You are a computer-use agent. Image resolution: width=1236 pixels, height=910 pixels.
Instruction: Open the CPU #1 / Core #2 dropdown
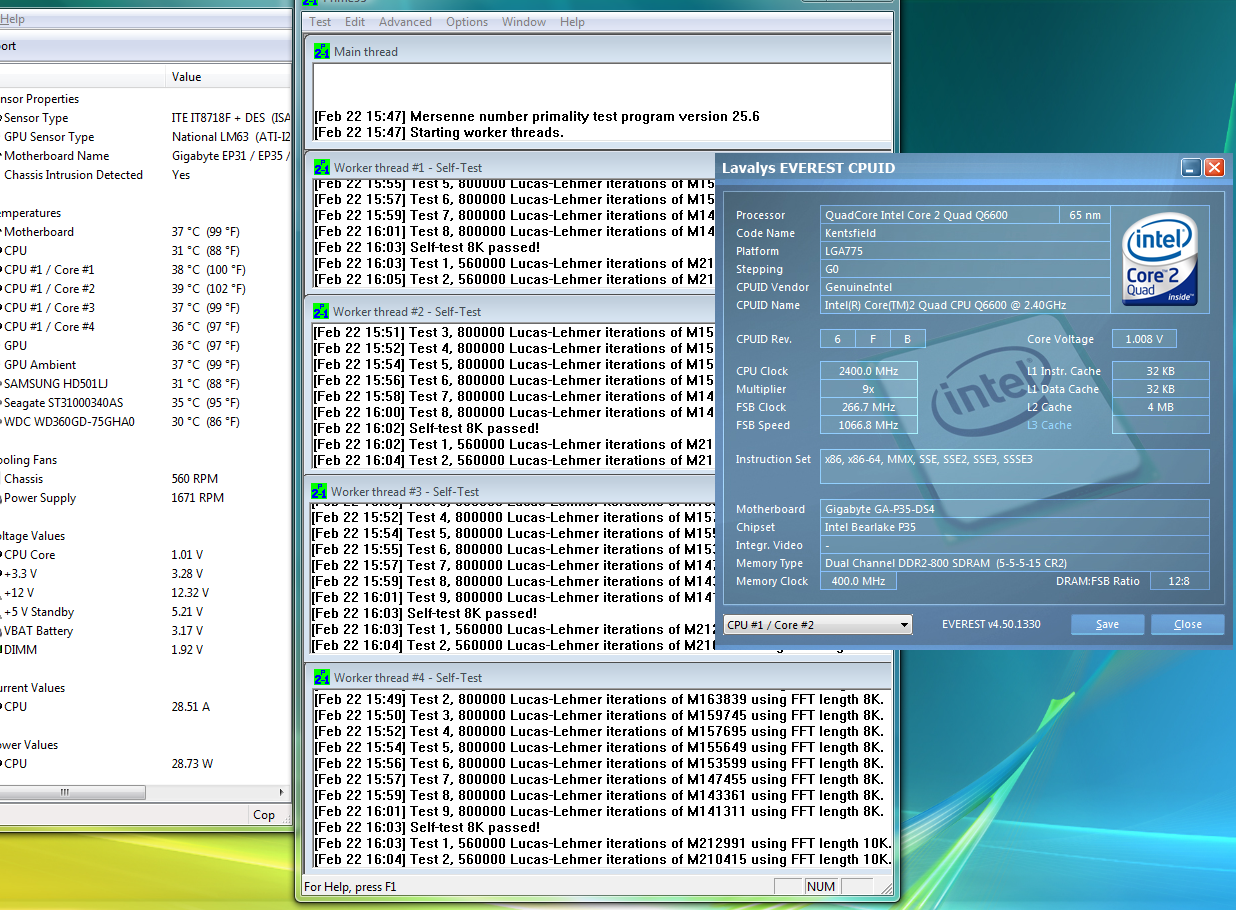[x=818, y=625]
